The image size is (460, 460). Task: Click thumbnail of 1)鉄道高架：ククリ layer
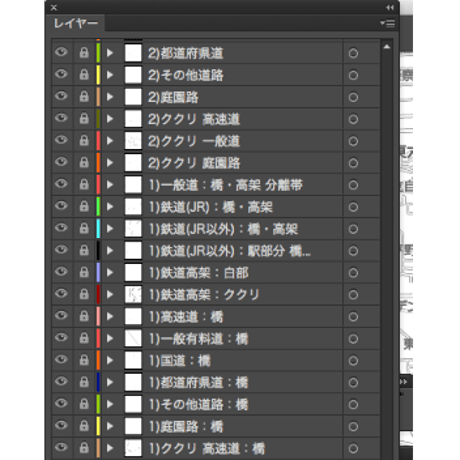(x=133, y=294)
